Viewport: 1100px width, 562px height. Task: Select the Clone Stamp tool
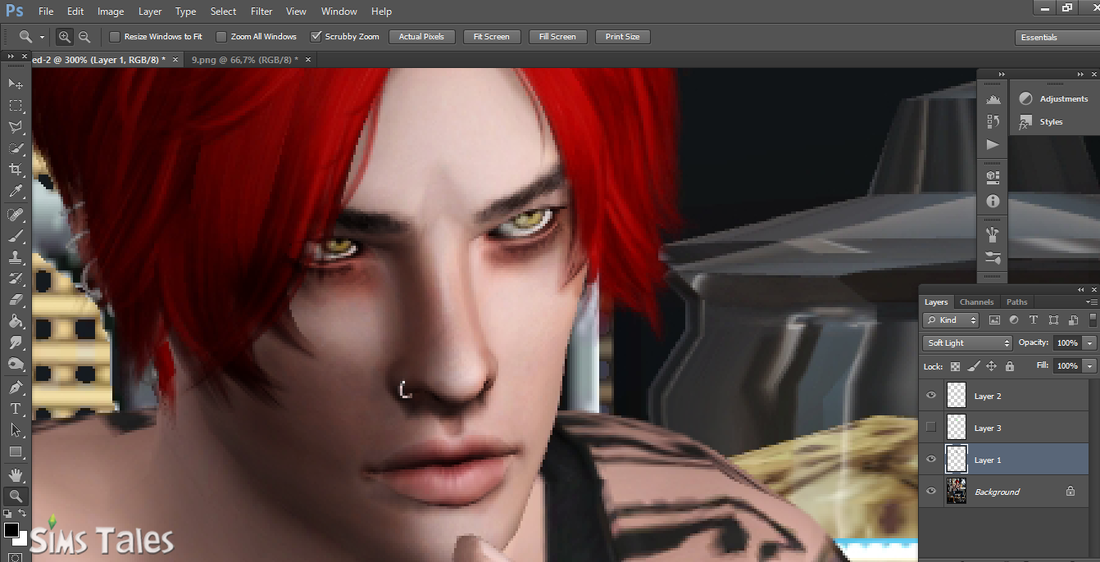[15, 257]
